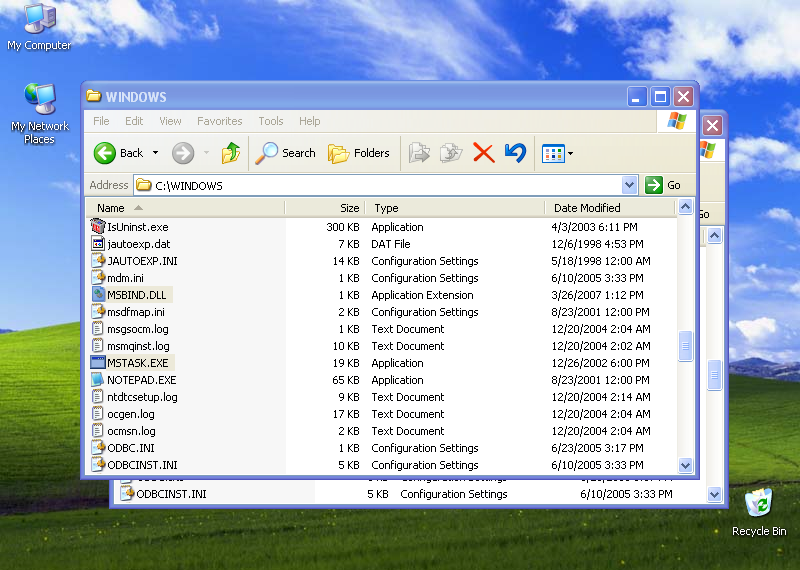Select ODBCINST.INI icon in front window
The height and width of the screenshot is (570, 800).
97,464
